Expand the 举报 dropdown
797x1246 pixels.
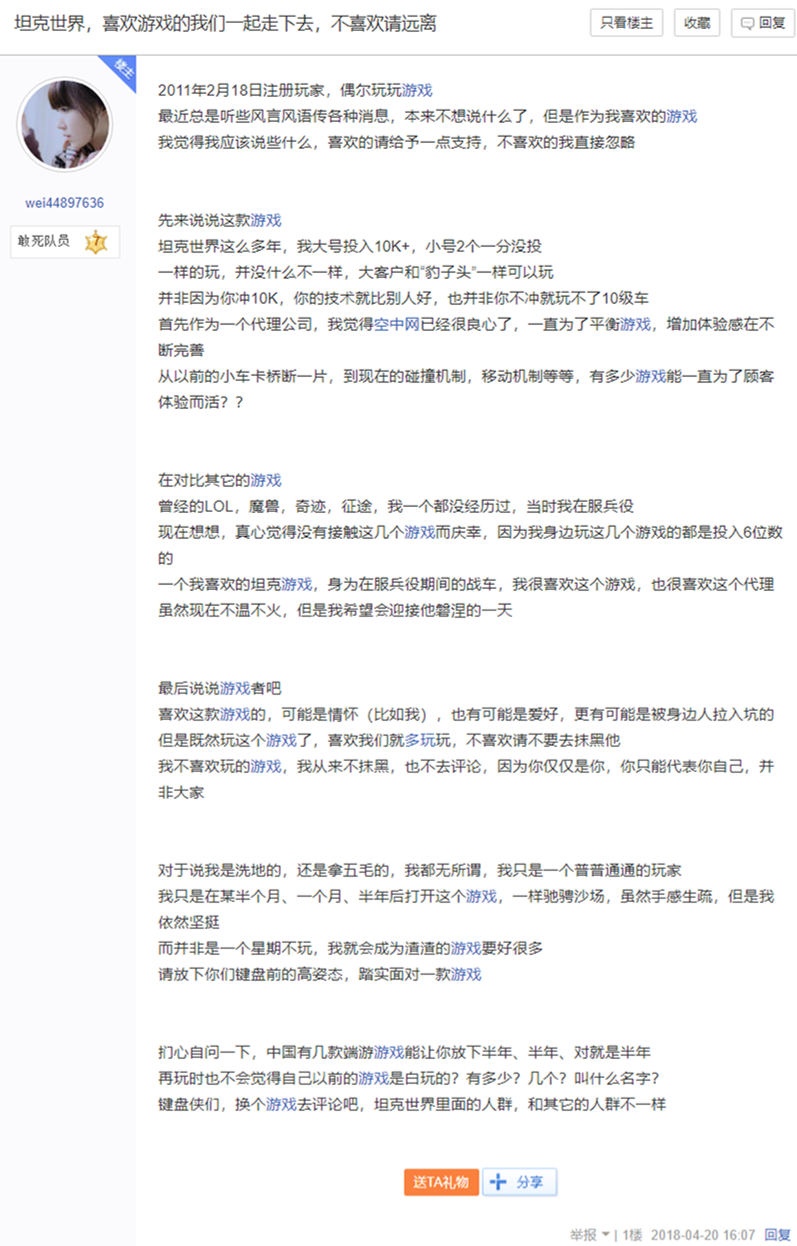pos(590,1235)
